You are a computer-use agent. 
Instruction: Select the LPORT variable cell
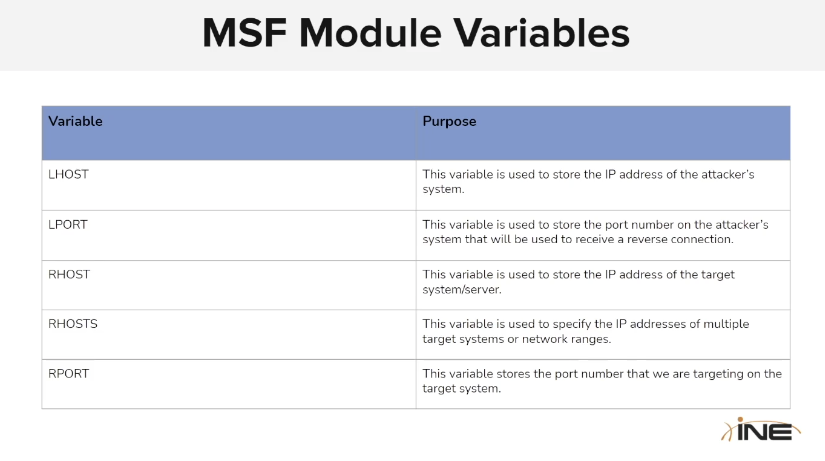(x=68, y=224)
